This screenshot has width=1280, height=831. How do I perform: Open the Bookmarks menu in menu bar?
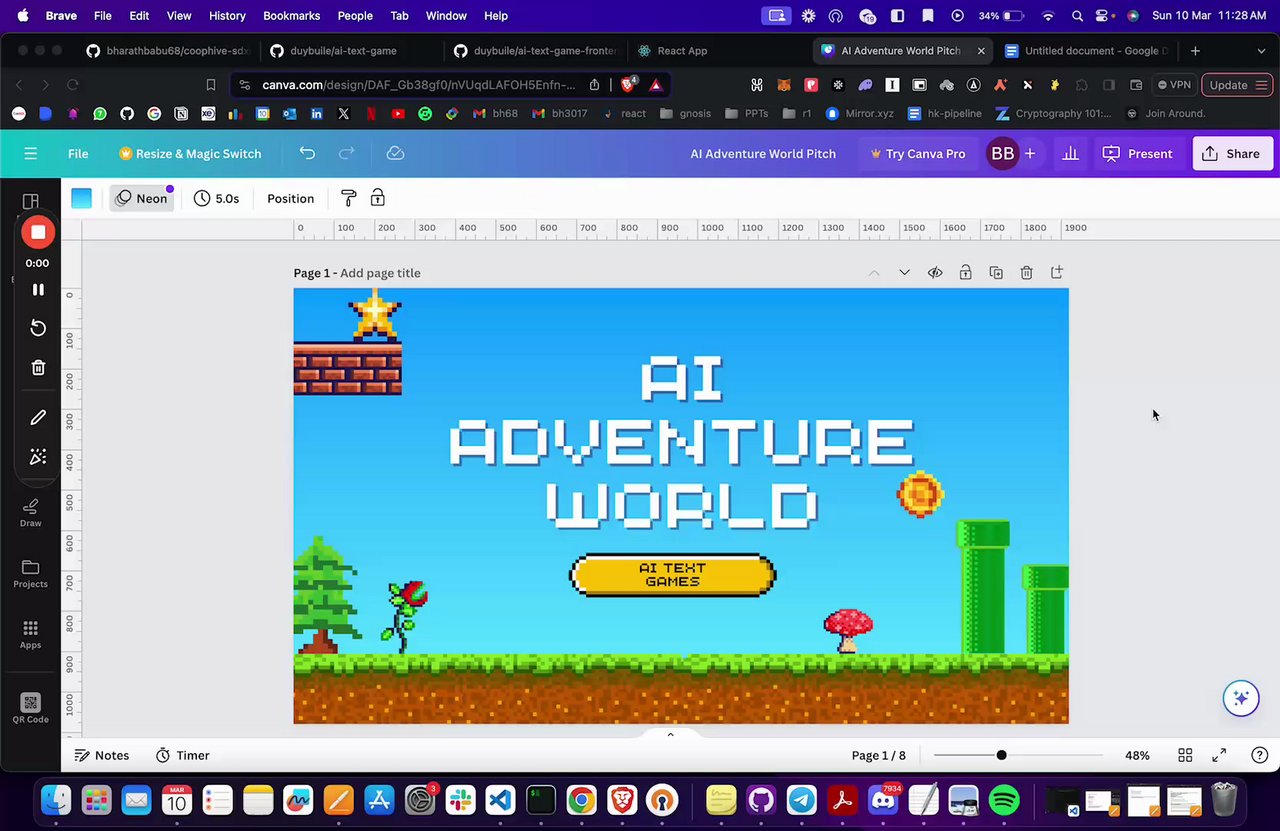291,16
